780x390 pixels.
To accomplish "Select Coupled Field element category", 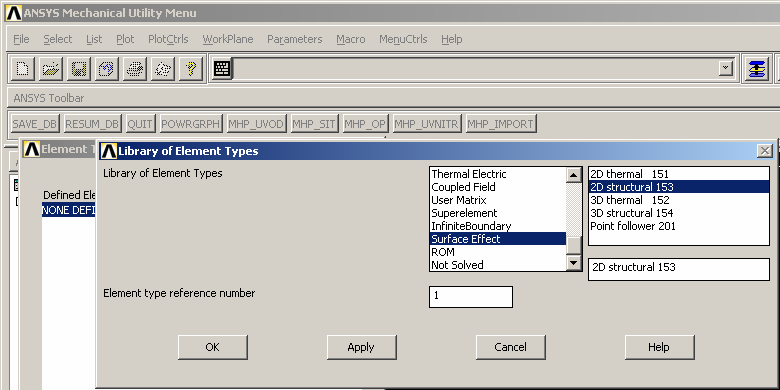I will tap(497, 187).
